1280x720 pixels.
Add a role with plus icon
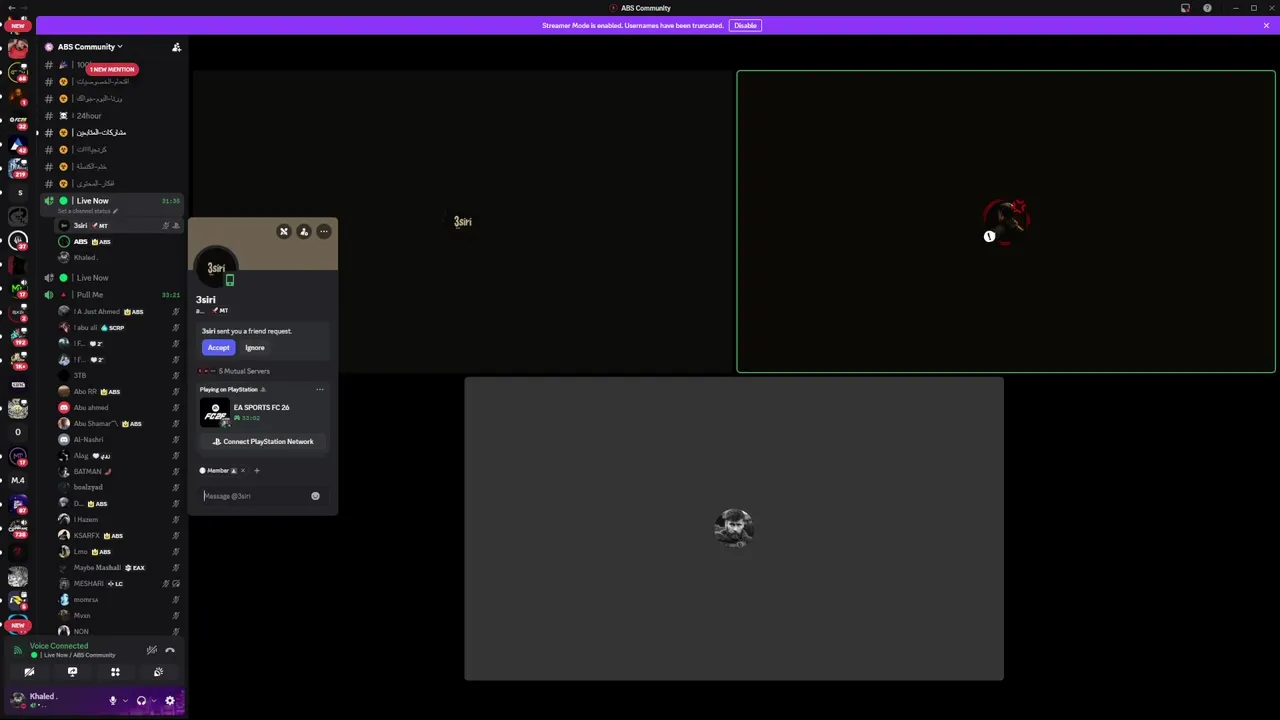tap(256, 471)
